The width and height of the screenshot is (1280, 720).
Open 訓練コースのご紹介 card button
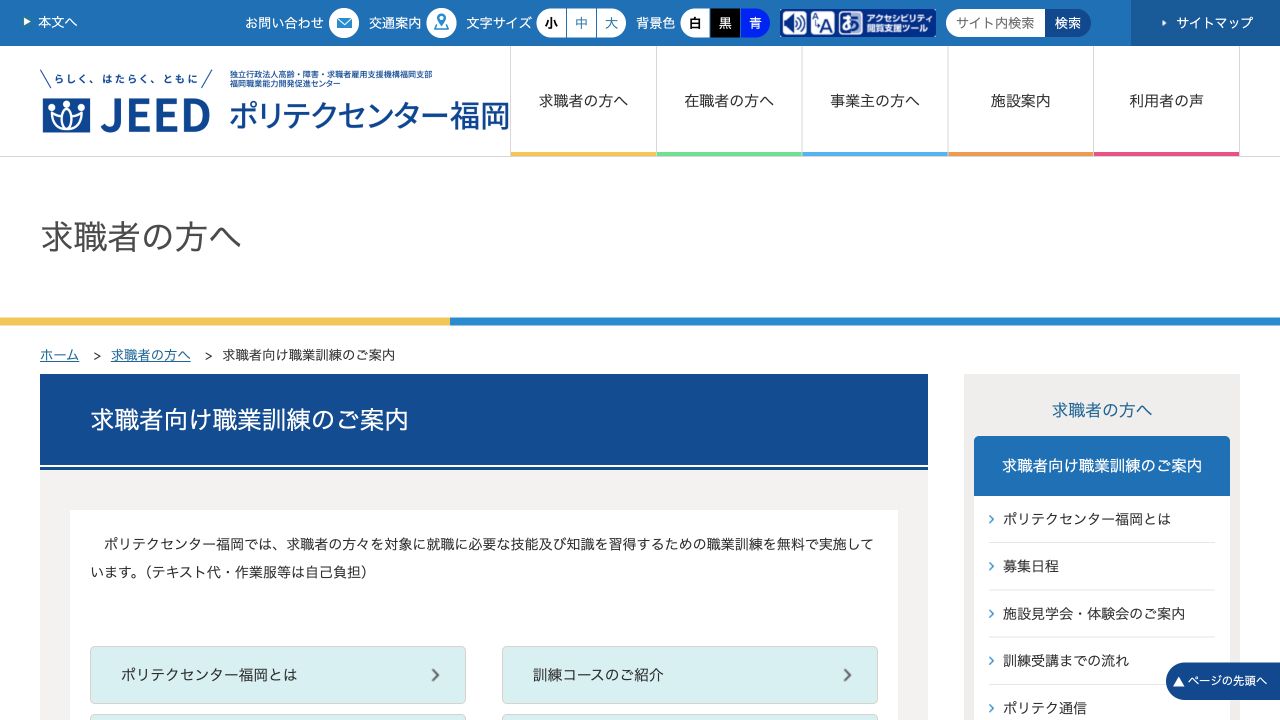click(690, 675)
